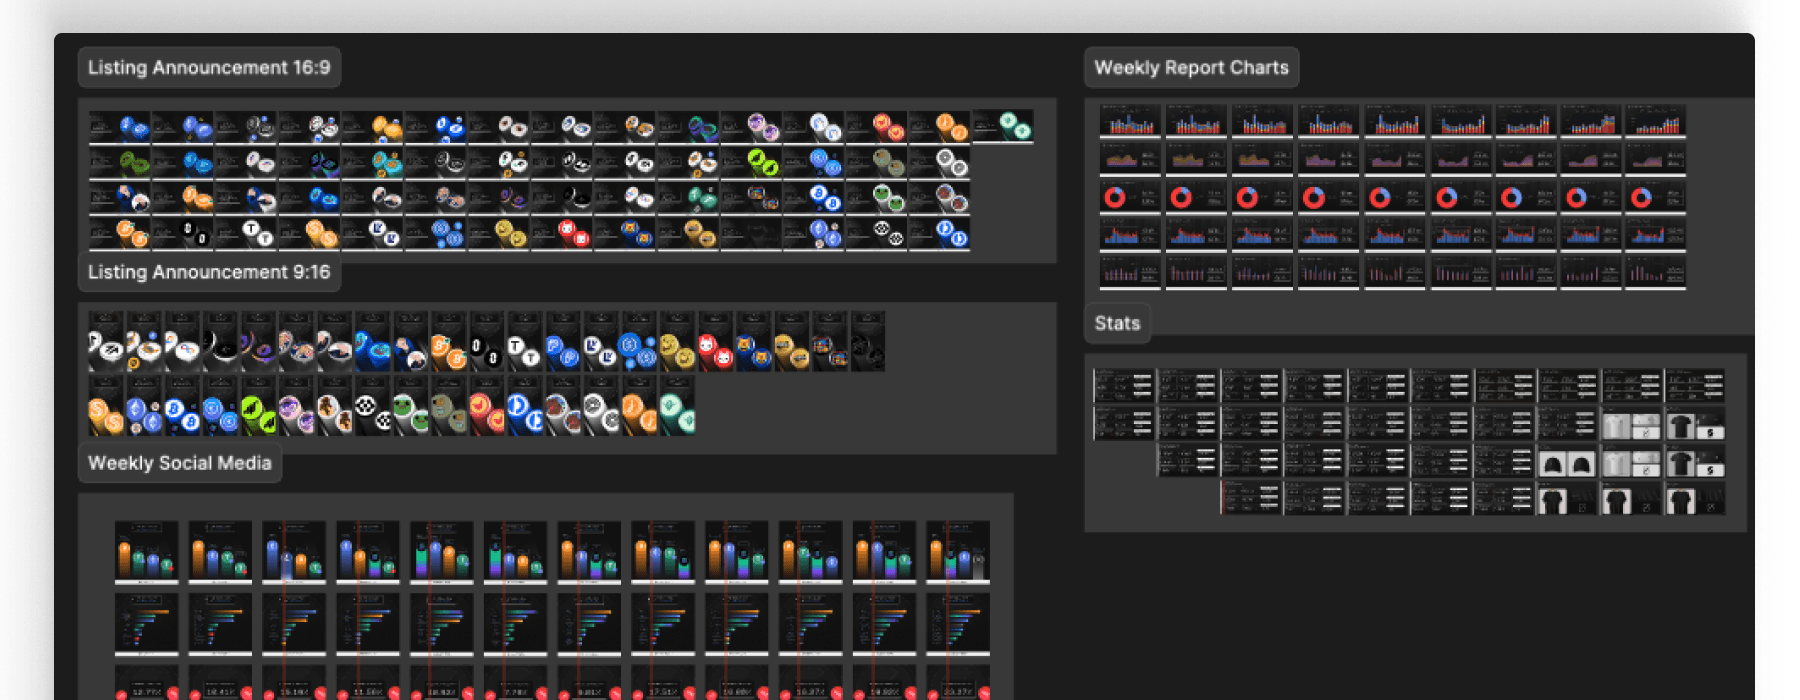Select first donut chart in Weekly Report Charts
The height and width of the screenshot is (700, 1800).
pyautogui.click(x=1130, y=197)
